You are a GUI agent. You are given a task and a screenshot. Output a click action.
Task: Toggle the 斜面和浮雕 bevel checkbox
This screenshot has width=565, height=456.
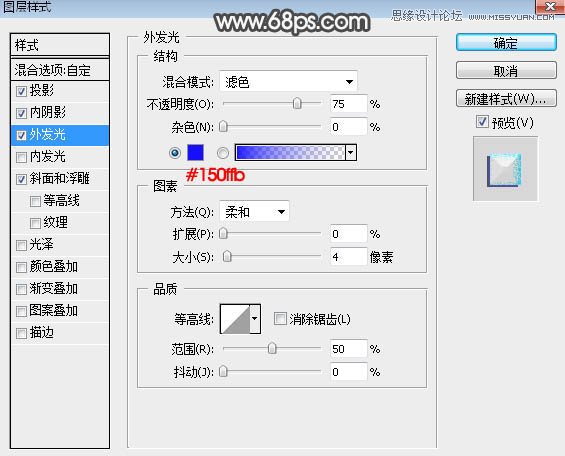(21, 179)
